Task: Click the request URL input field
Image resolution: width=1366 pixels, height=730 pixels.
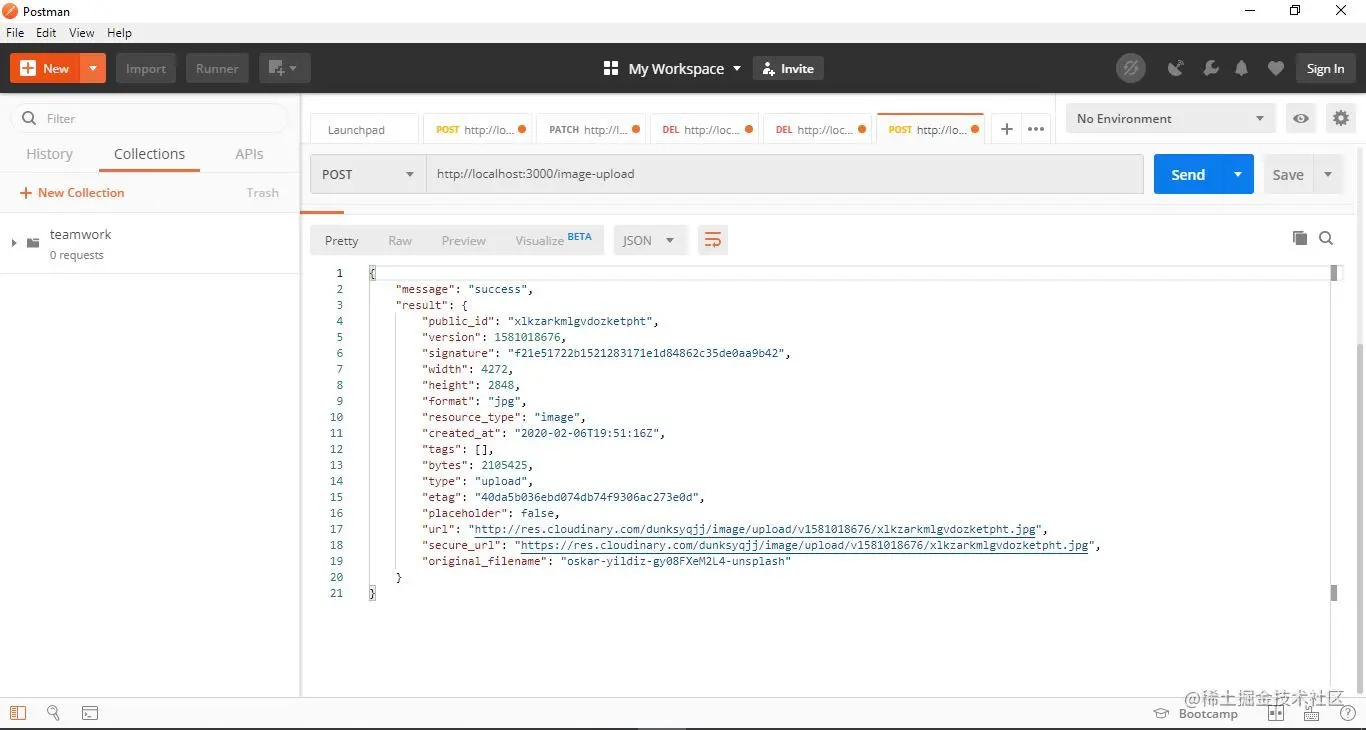Action: (785, 174)
